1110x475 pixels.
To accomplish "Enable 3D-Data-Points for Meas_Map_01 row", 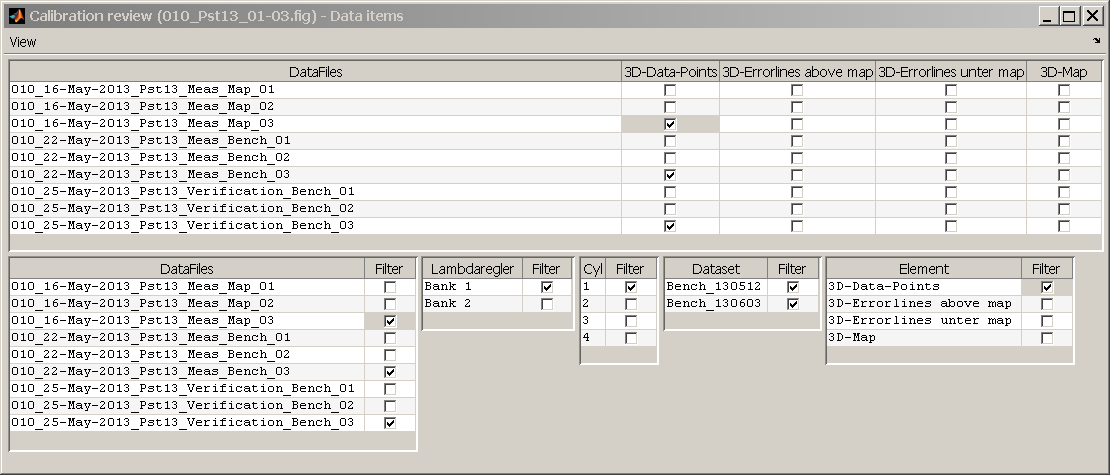I will [x=670, y=90].
